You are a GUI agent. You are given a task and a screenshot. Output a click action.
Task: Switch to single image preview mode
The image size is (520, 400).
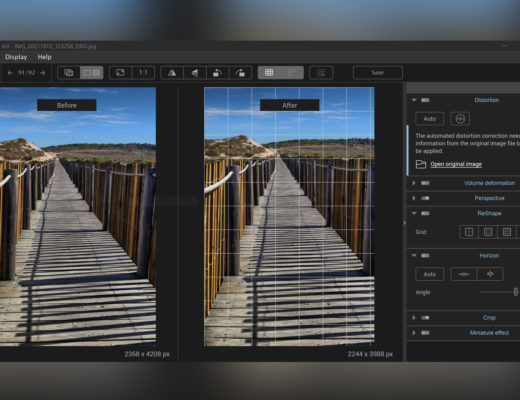coord(69,73)
